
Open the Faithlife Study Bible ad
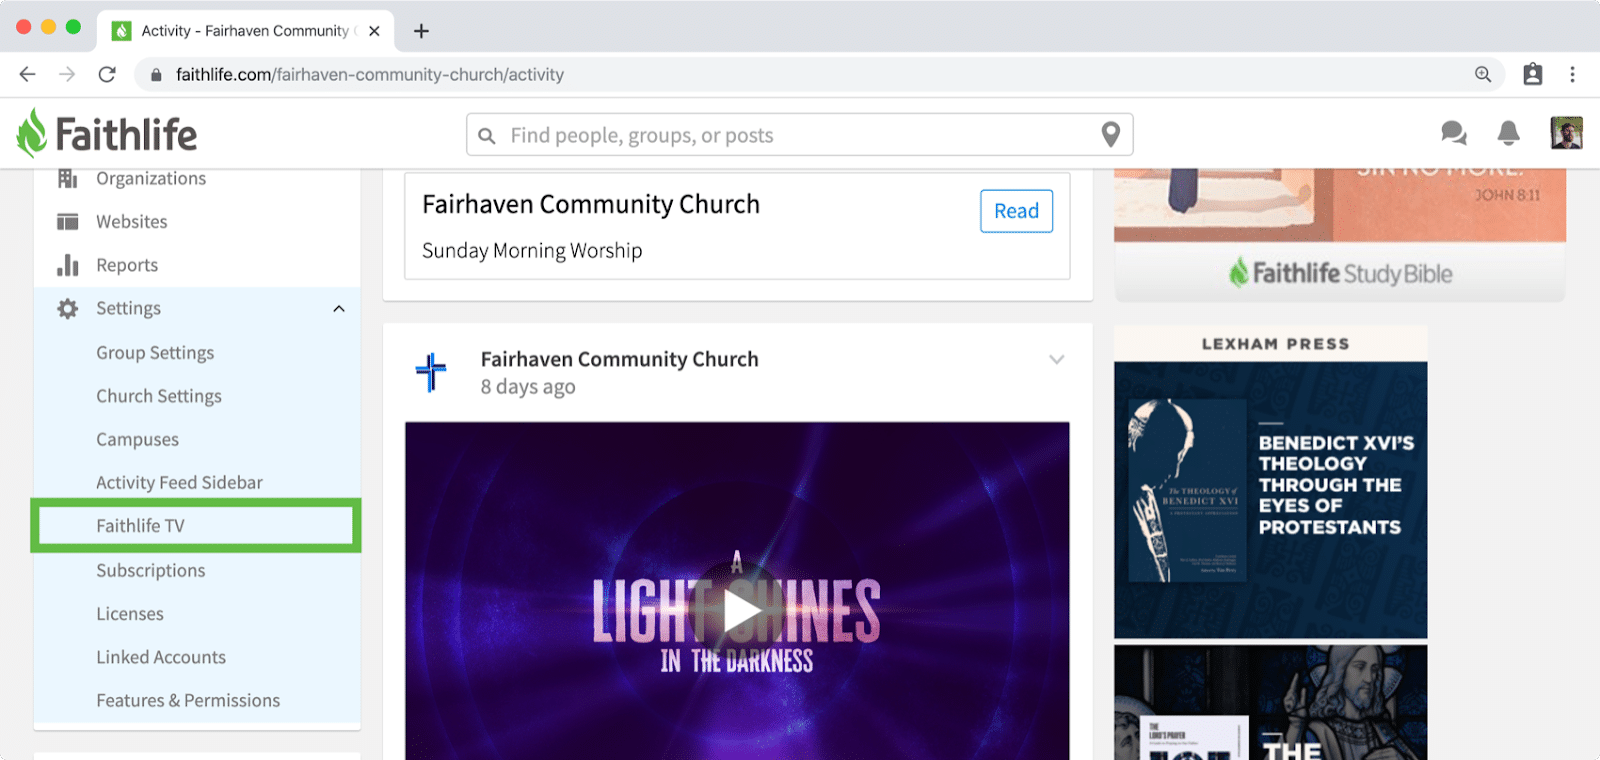1340,235
